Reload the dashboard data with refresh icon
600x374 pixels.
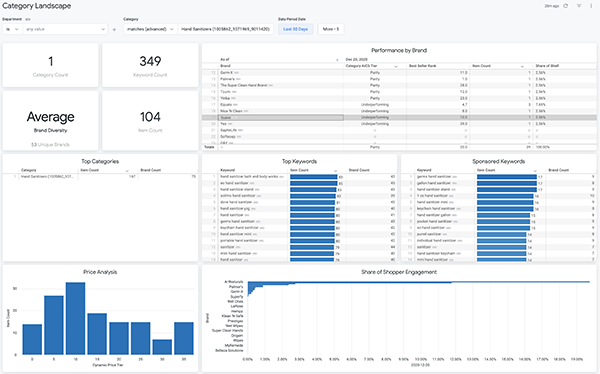click(566, 6)
